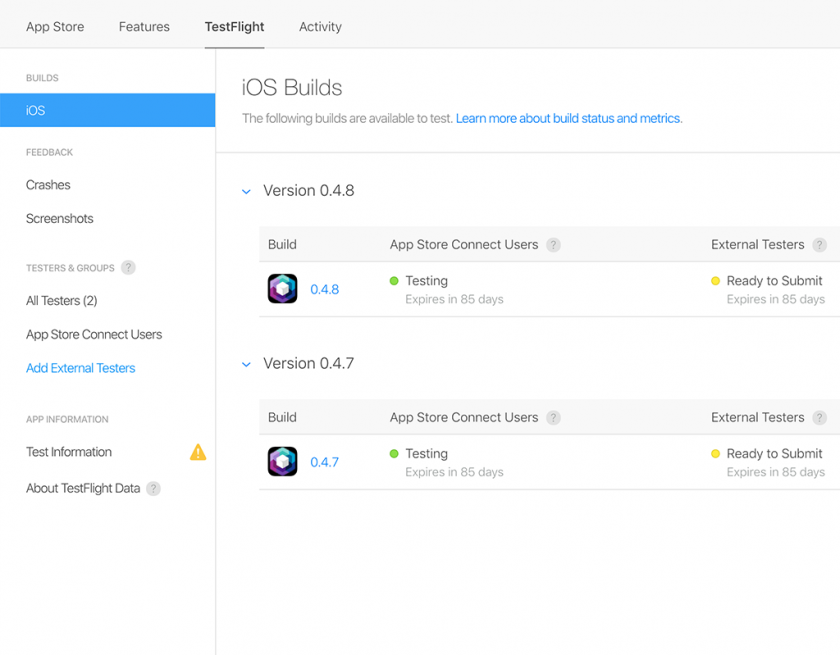Click help icon for App Store Connect Users in Version 0.4.7
The image size is (840, 655).
pyautogui.click(x=553, y=418)
